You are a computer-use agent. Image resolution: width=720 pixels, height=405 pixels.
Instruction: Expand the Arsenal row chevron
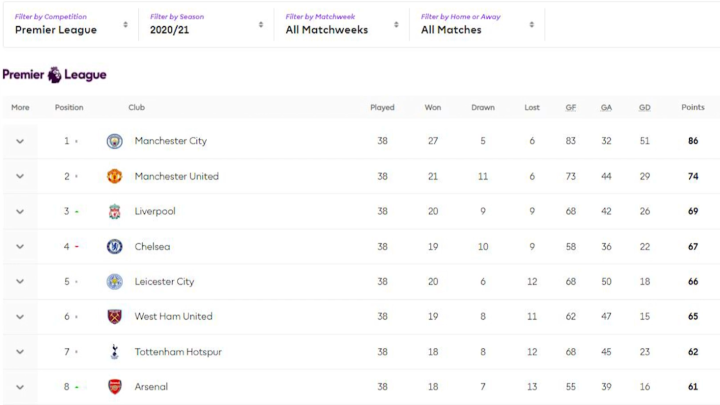coord(19,387)
